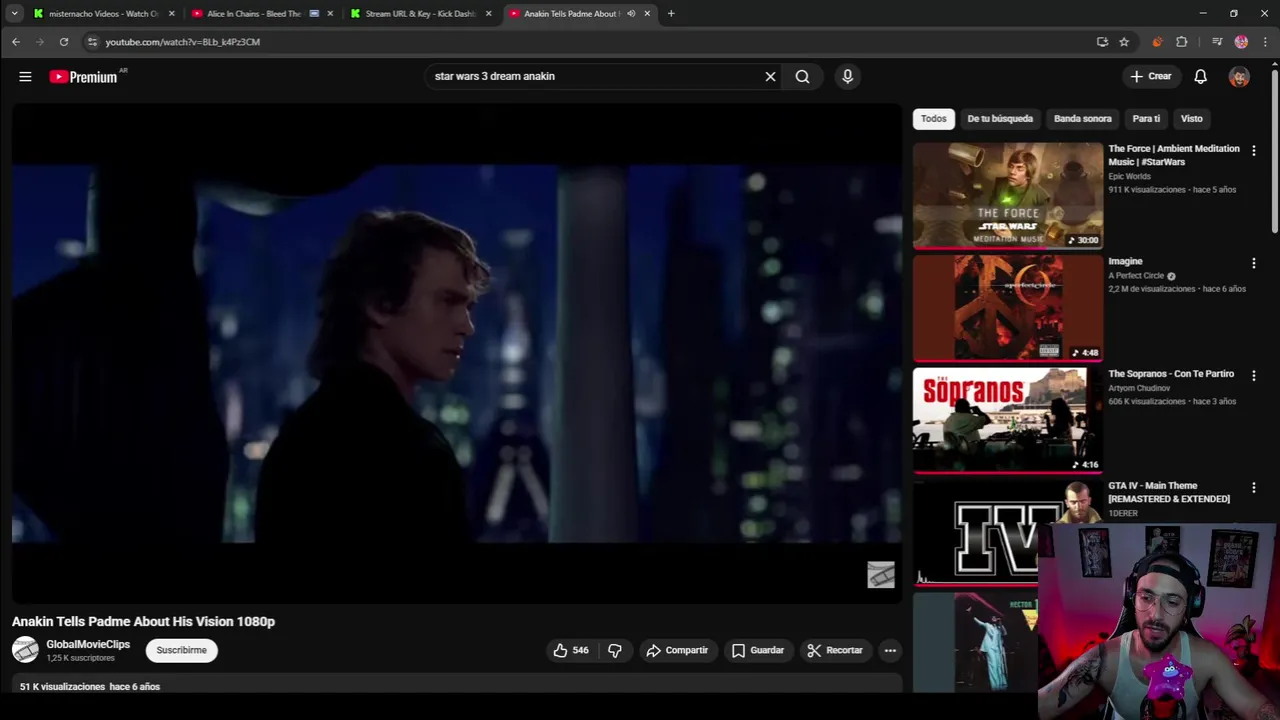The width and height of the screenshot is (1280, 720).
Task: Open the tab search dropdown arrow
Action: coord(14,14)
